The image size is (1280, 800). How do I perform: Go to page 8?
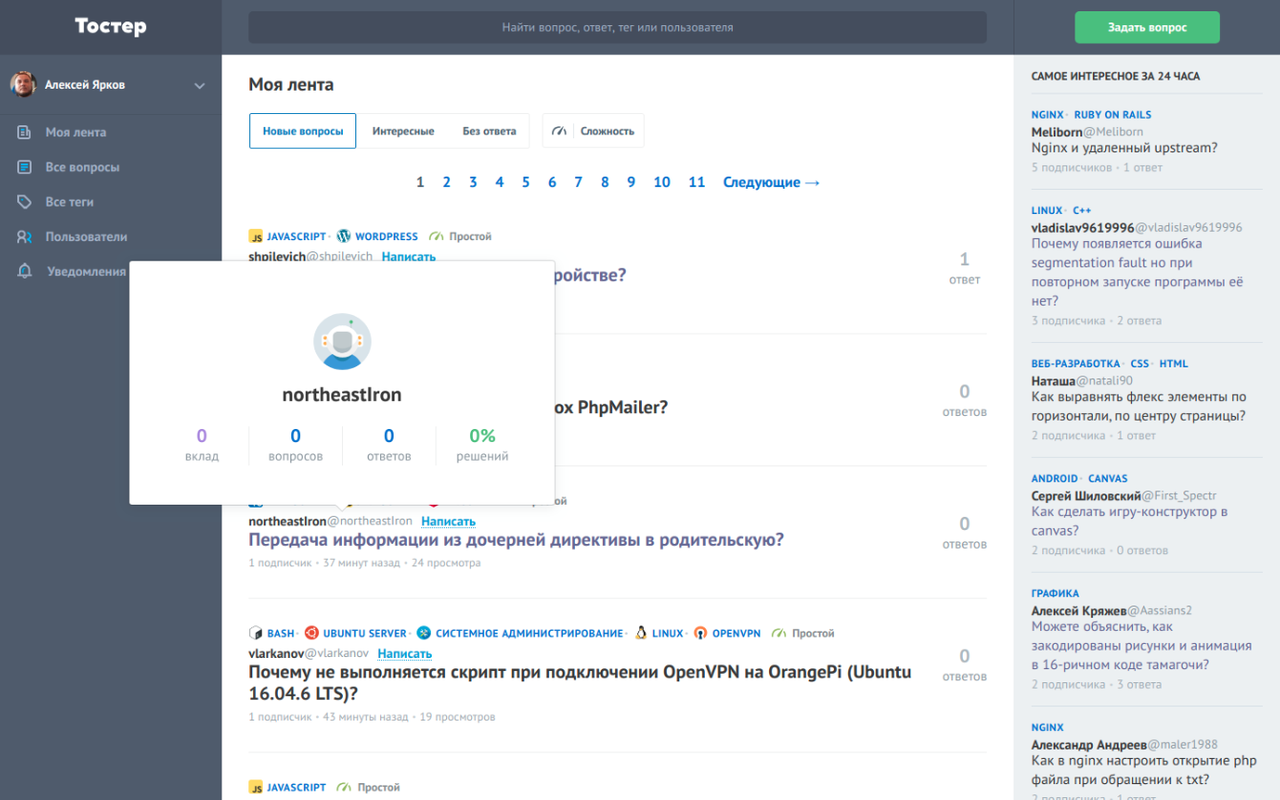[605, 182]
